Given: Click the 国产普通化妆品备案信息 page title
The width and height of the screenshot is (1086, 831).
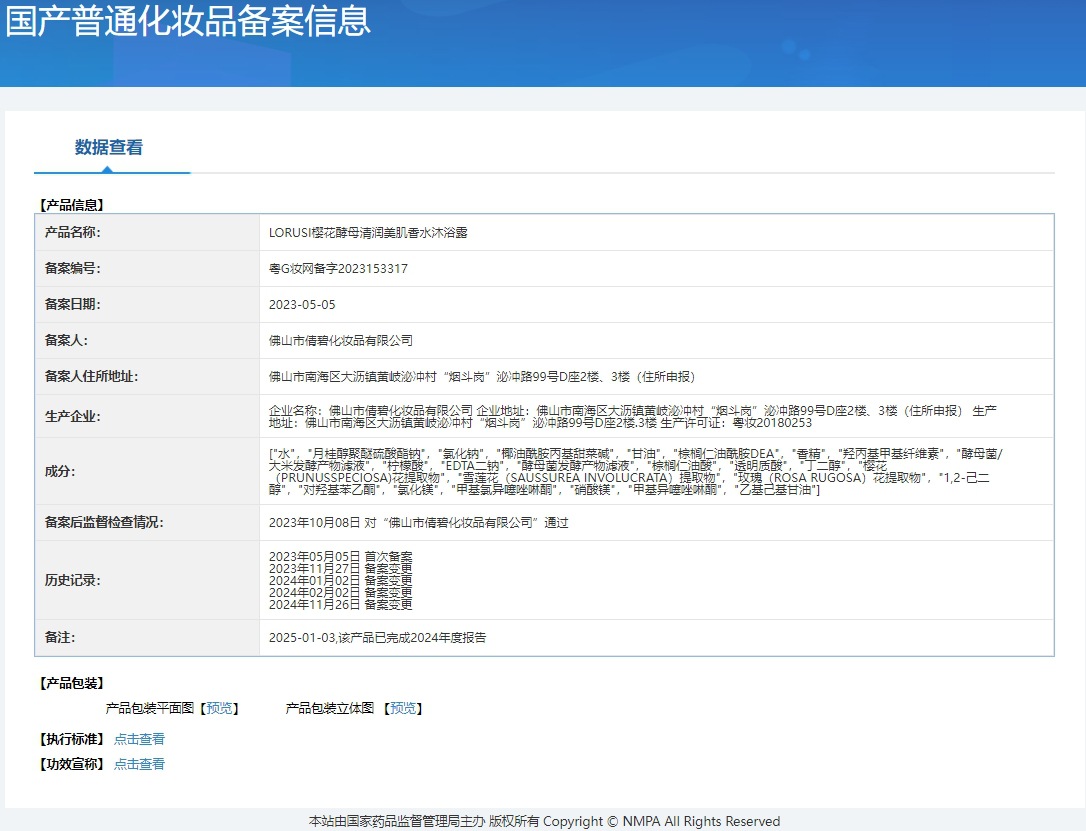Looking at the screenshot, I should [x=188, y=20].
